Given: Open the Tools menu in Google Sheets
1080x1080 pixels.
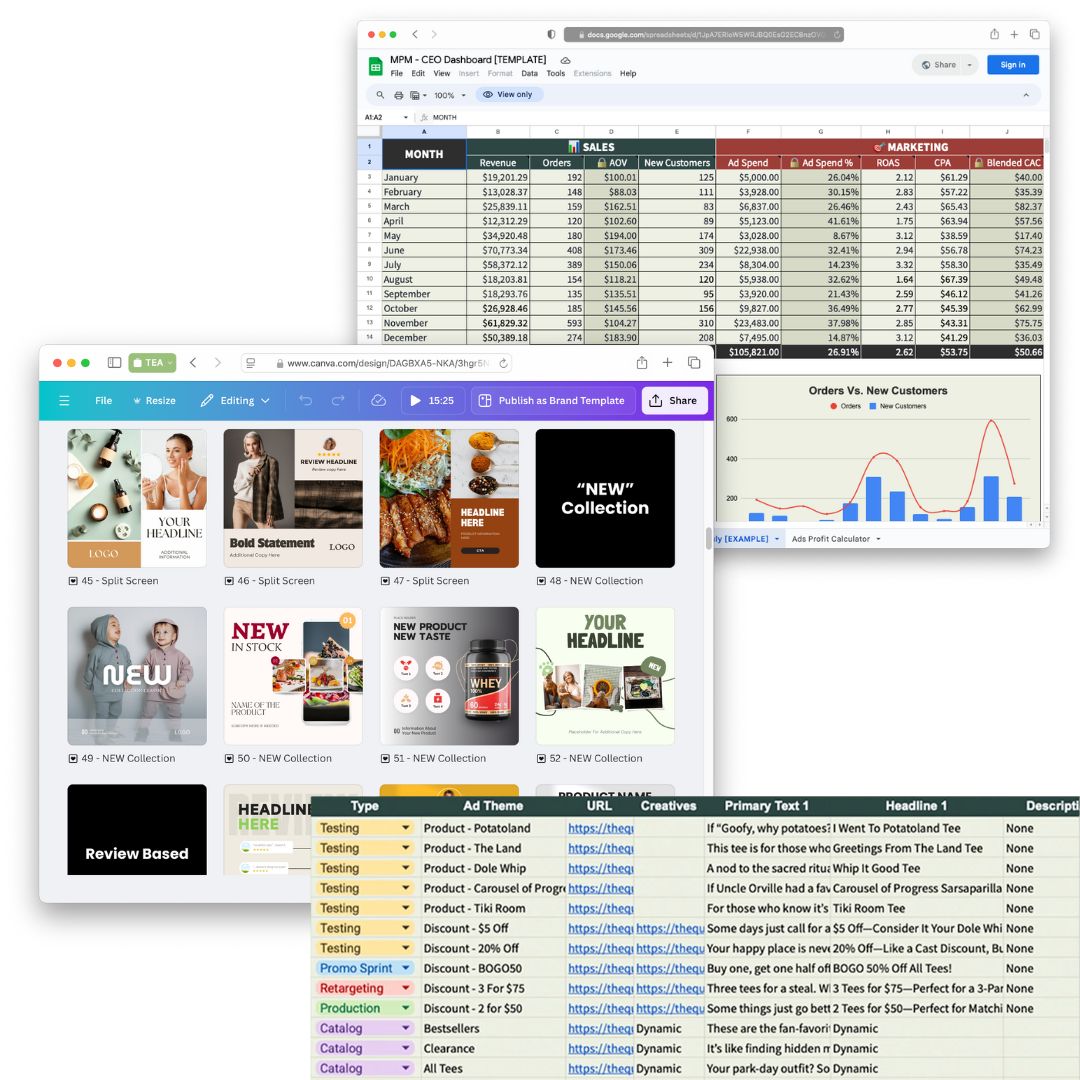Looking at the screenshot, I should coord(555,74).
